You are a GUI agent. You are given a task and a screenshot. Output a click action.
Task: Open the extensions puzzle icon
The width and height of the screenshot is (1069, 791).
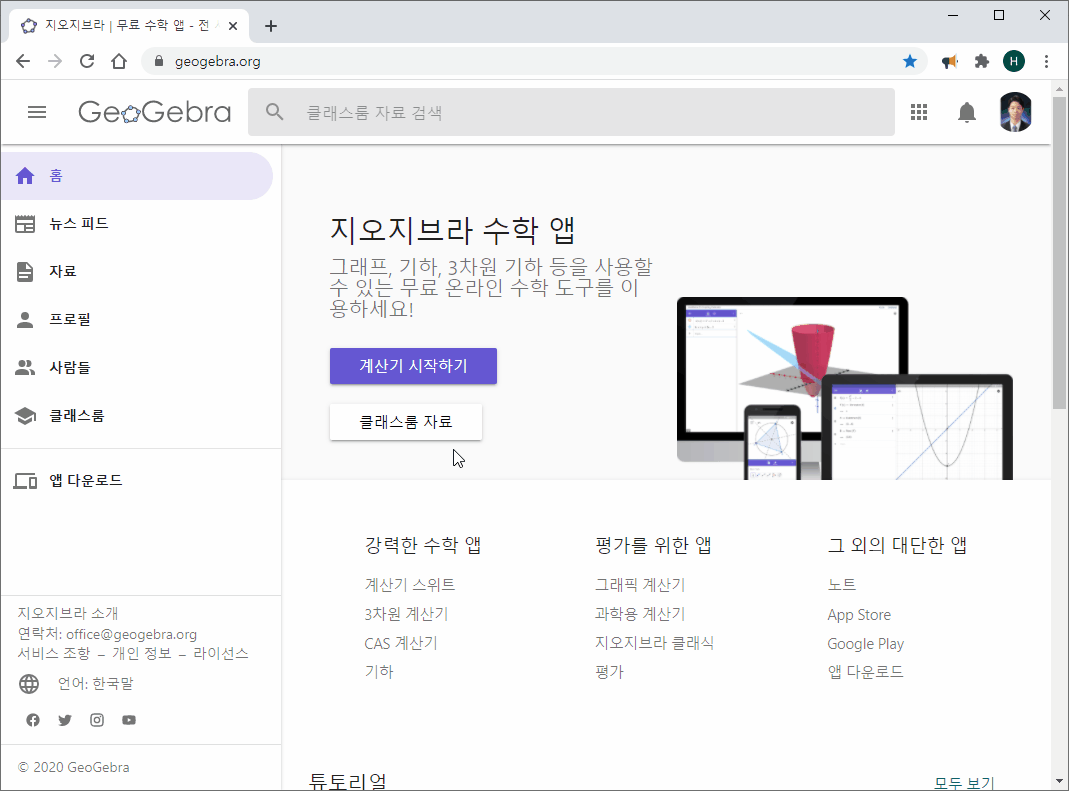click(982, 61)
